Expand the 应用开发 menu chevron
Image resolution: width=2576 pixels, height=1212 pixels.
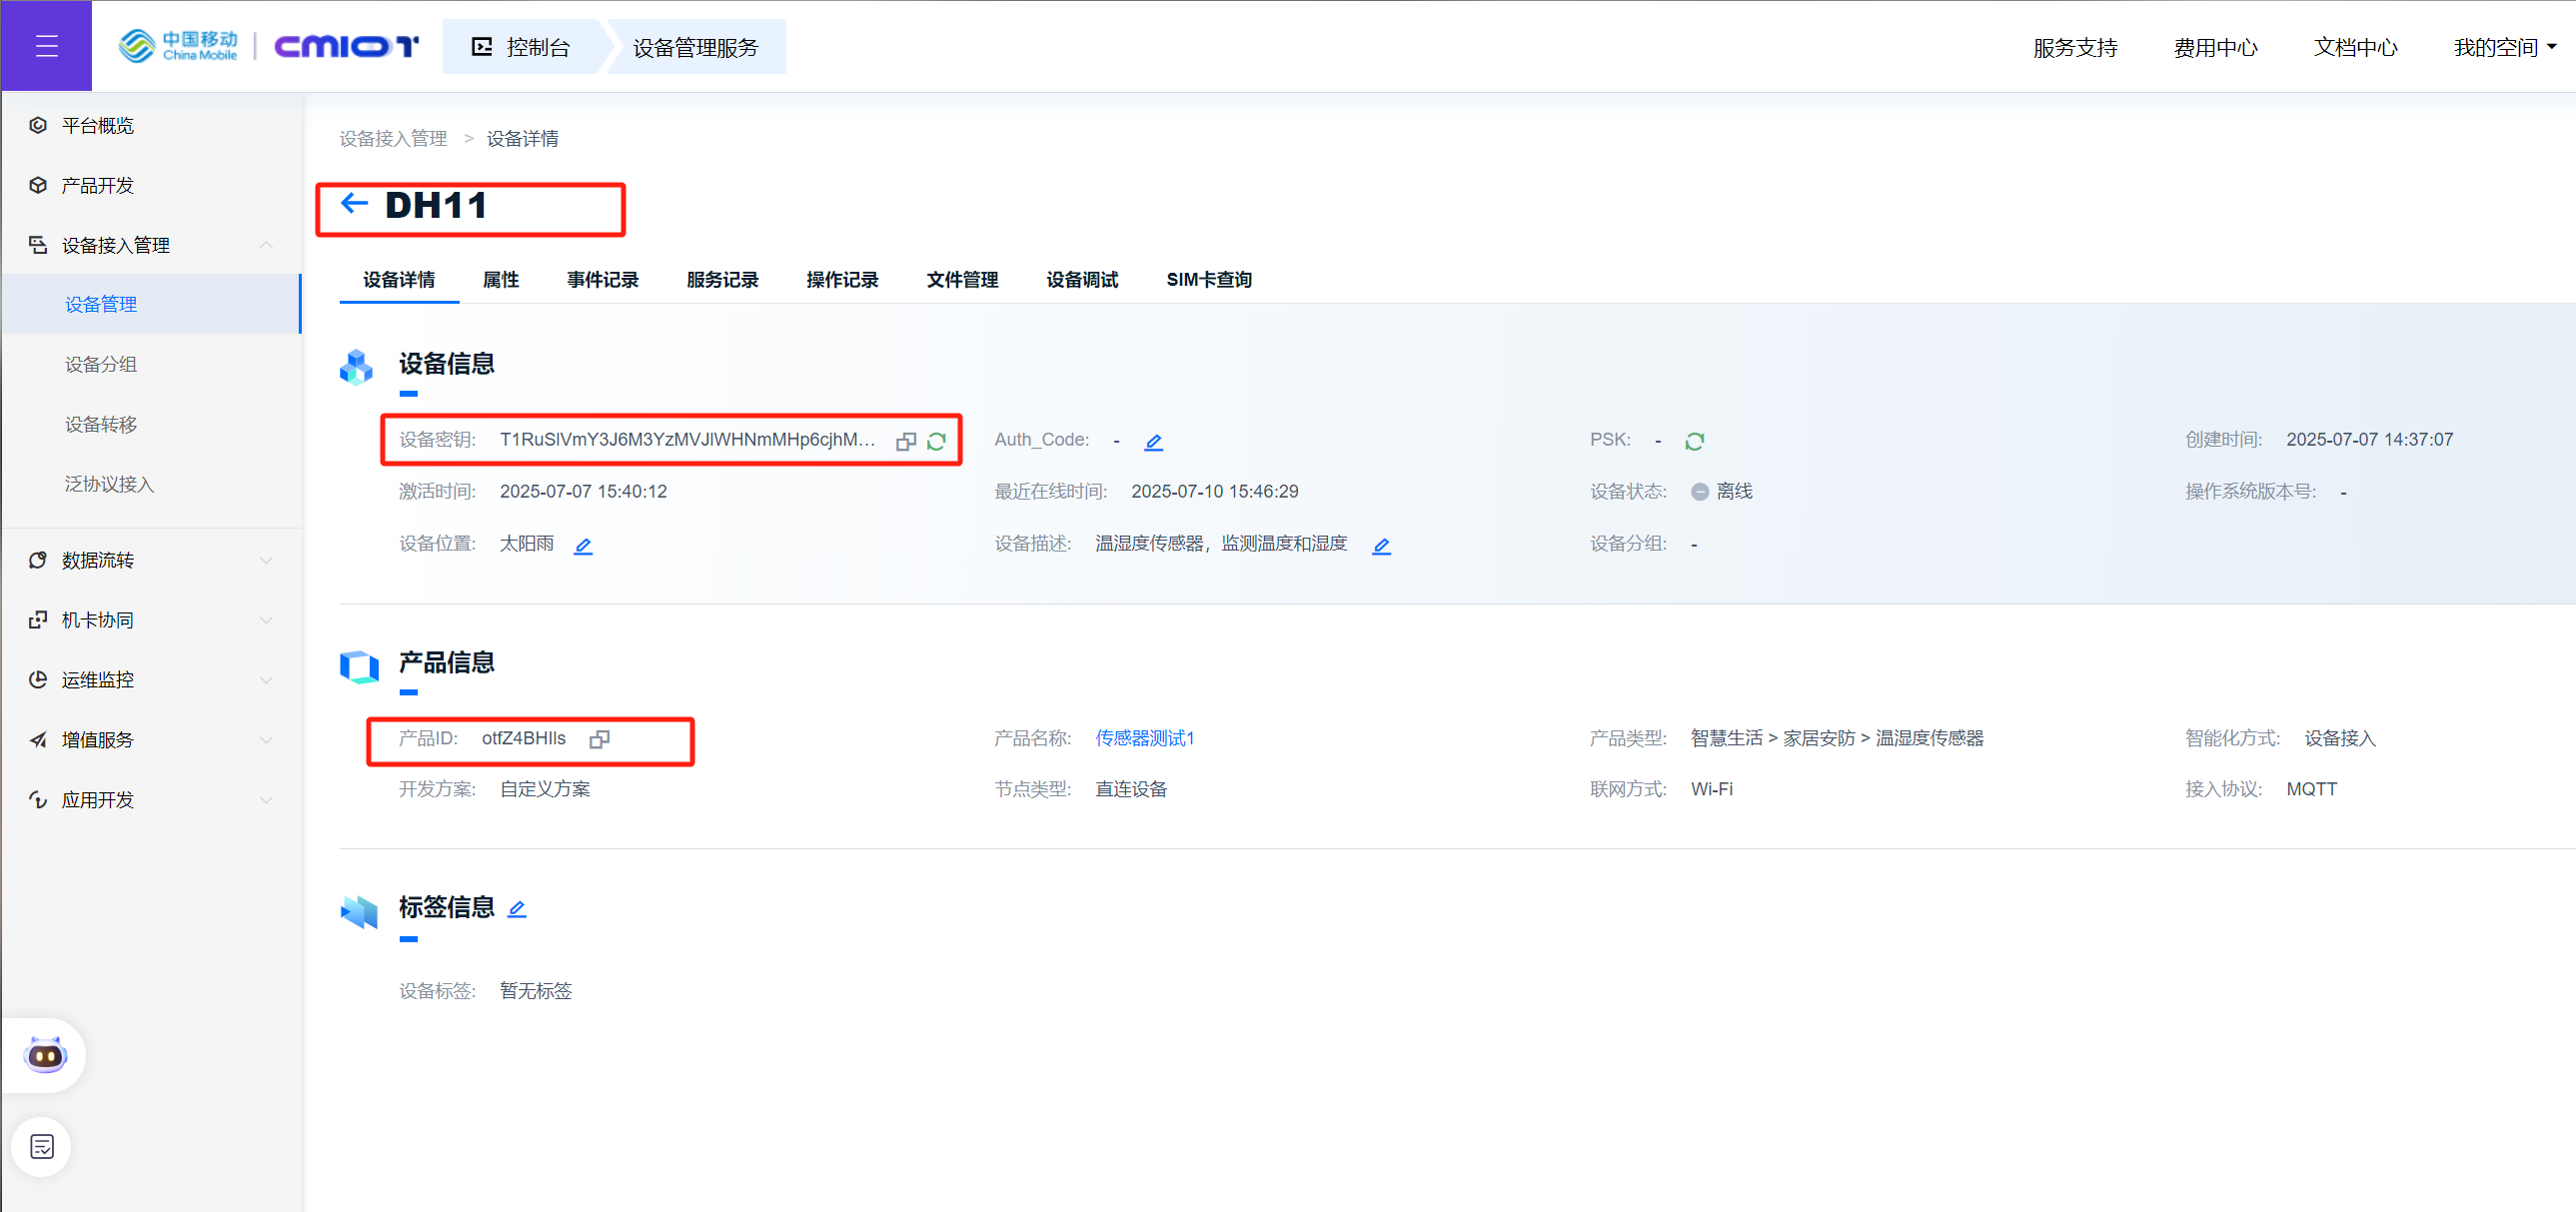tap(266, 800)
